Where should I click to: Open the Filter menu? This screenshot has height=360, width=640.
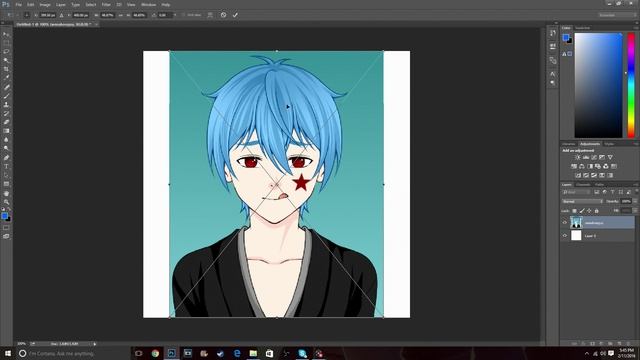(x=106, y=4)
